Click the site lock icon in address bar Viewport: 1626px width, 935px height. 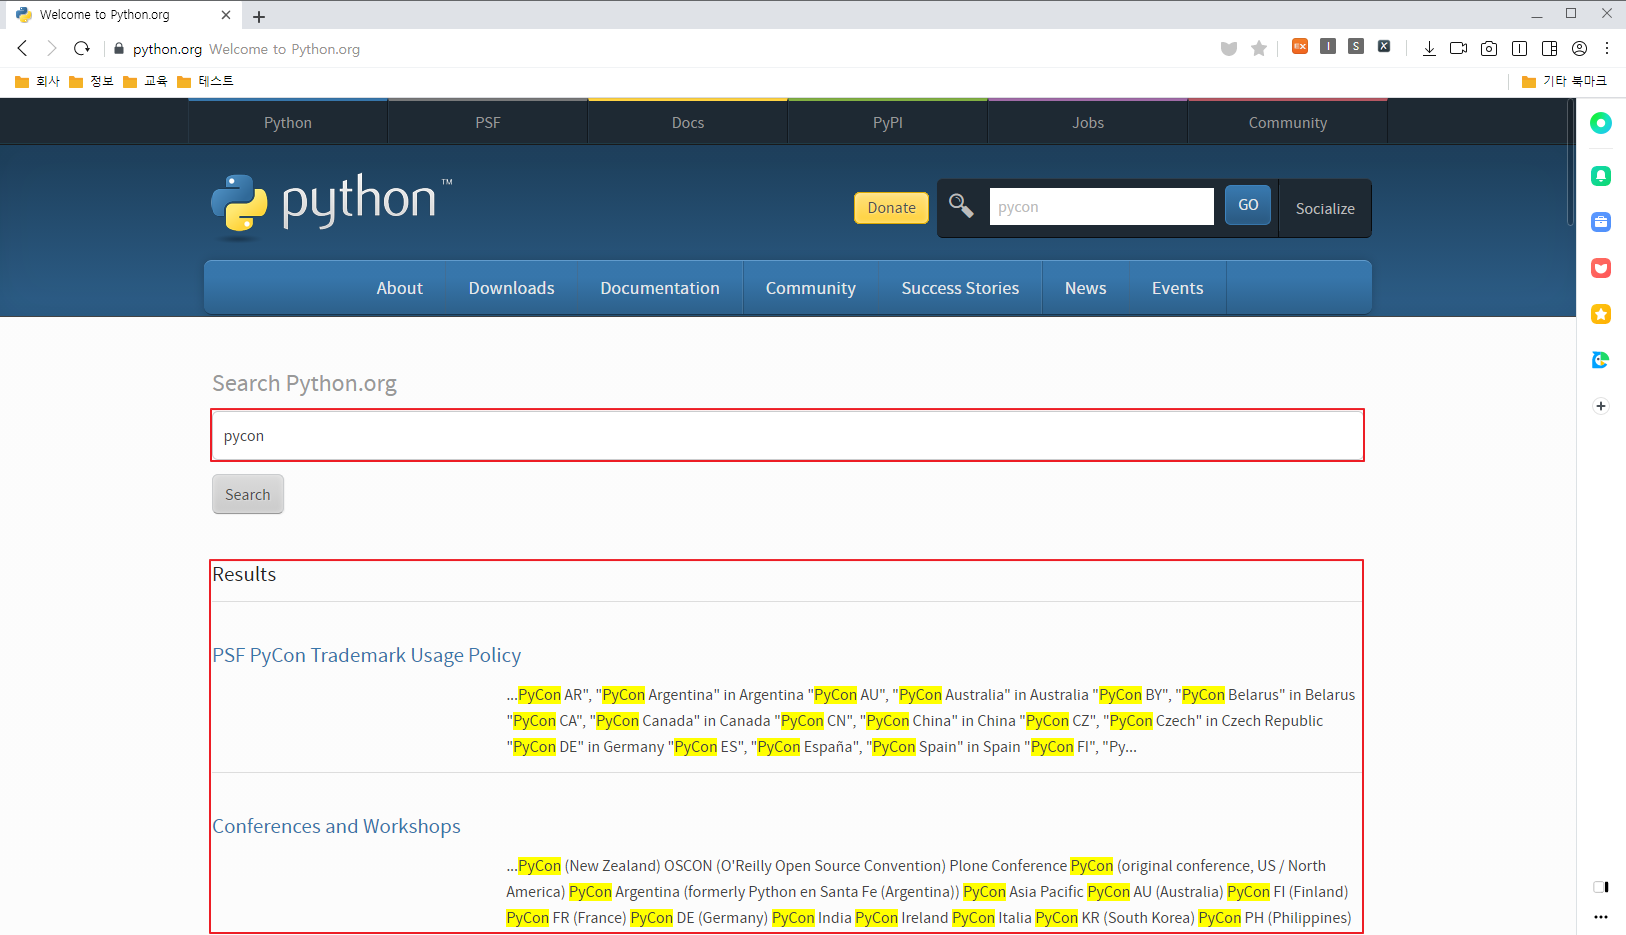click(x=118, y=49)
